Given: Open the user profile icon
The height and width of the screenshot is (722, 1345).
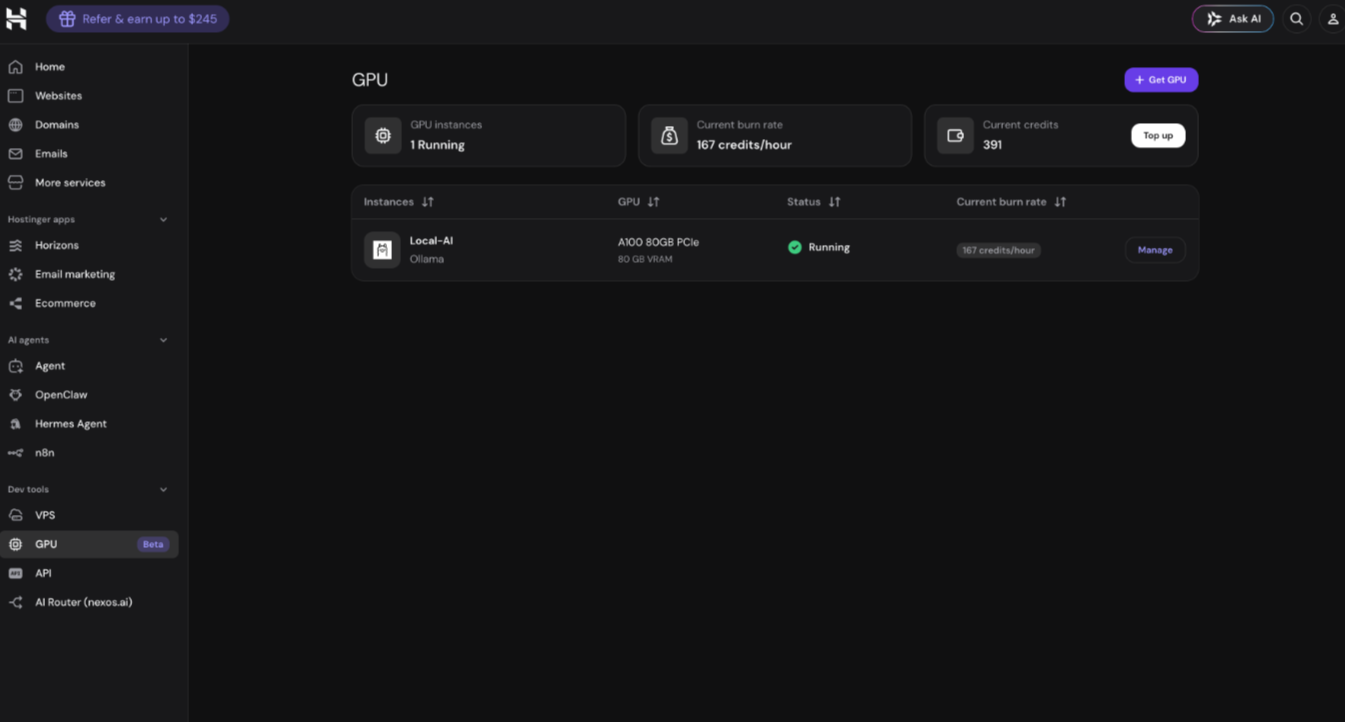Looking at the screenshot, I should coord(1332,19).
